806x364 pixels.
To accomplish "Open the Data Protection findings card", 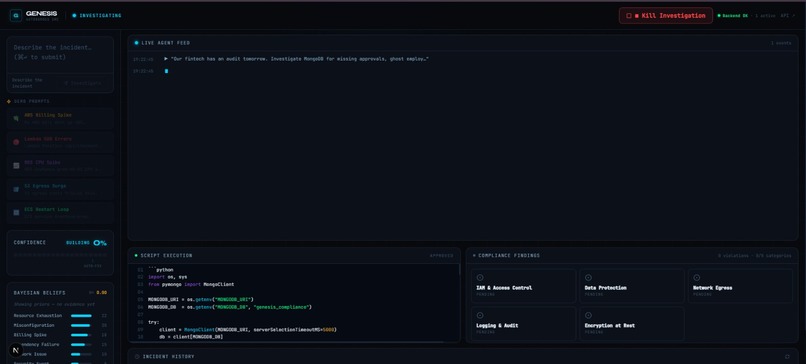I will [x=632, y=286].
